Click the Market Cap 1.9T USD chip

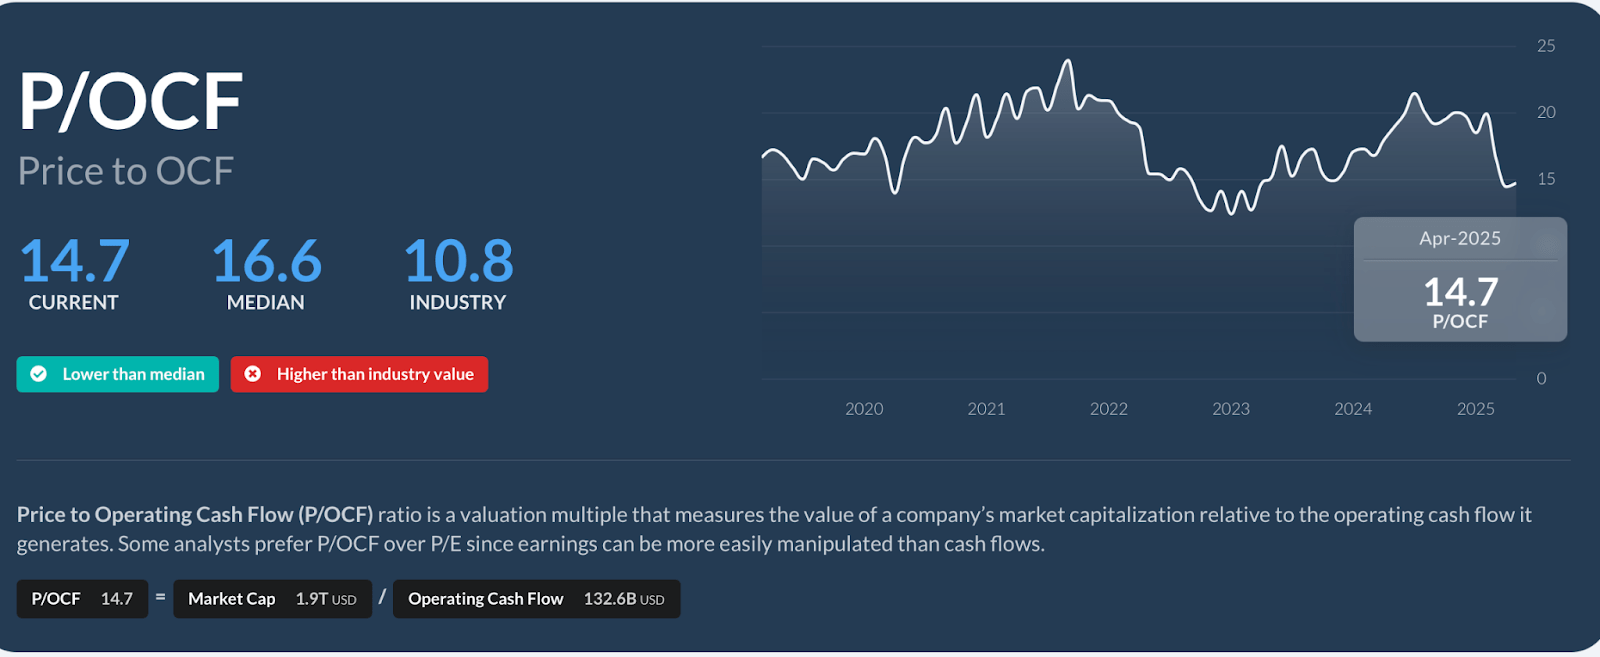[x=272, y=599]
